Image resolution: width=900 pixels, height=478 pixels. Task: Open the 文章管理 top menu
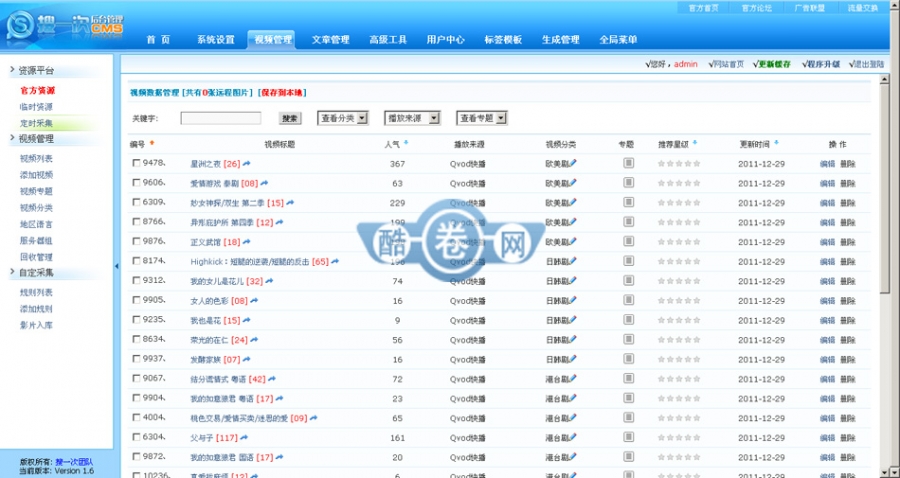[330, 40]
